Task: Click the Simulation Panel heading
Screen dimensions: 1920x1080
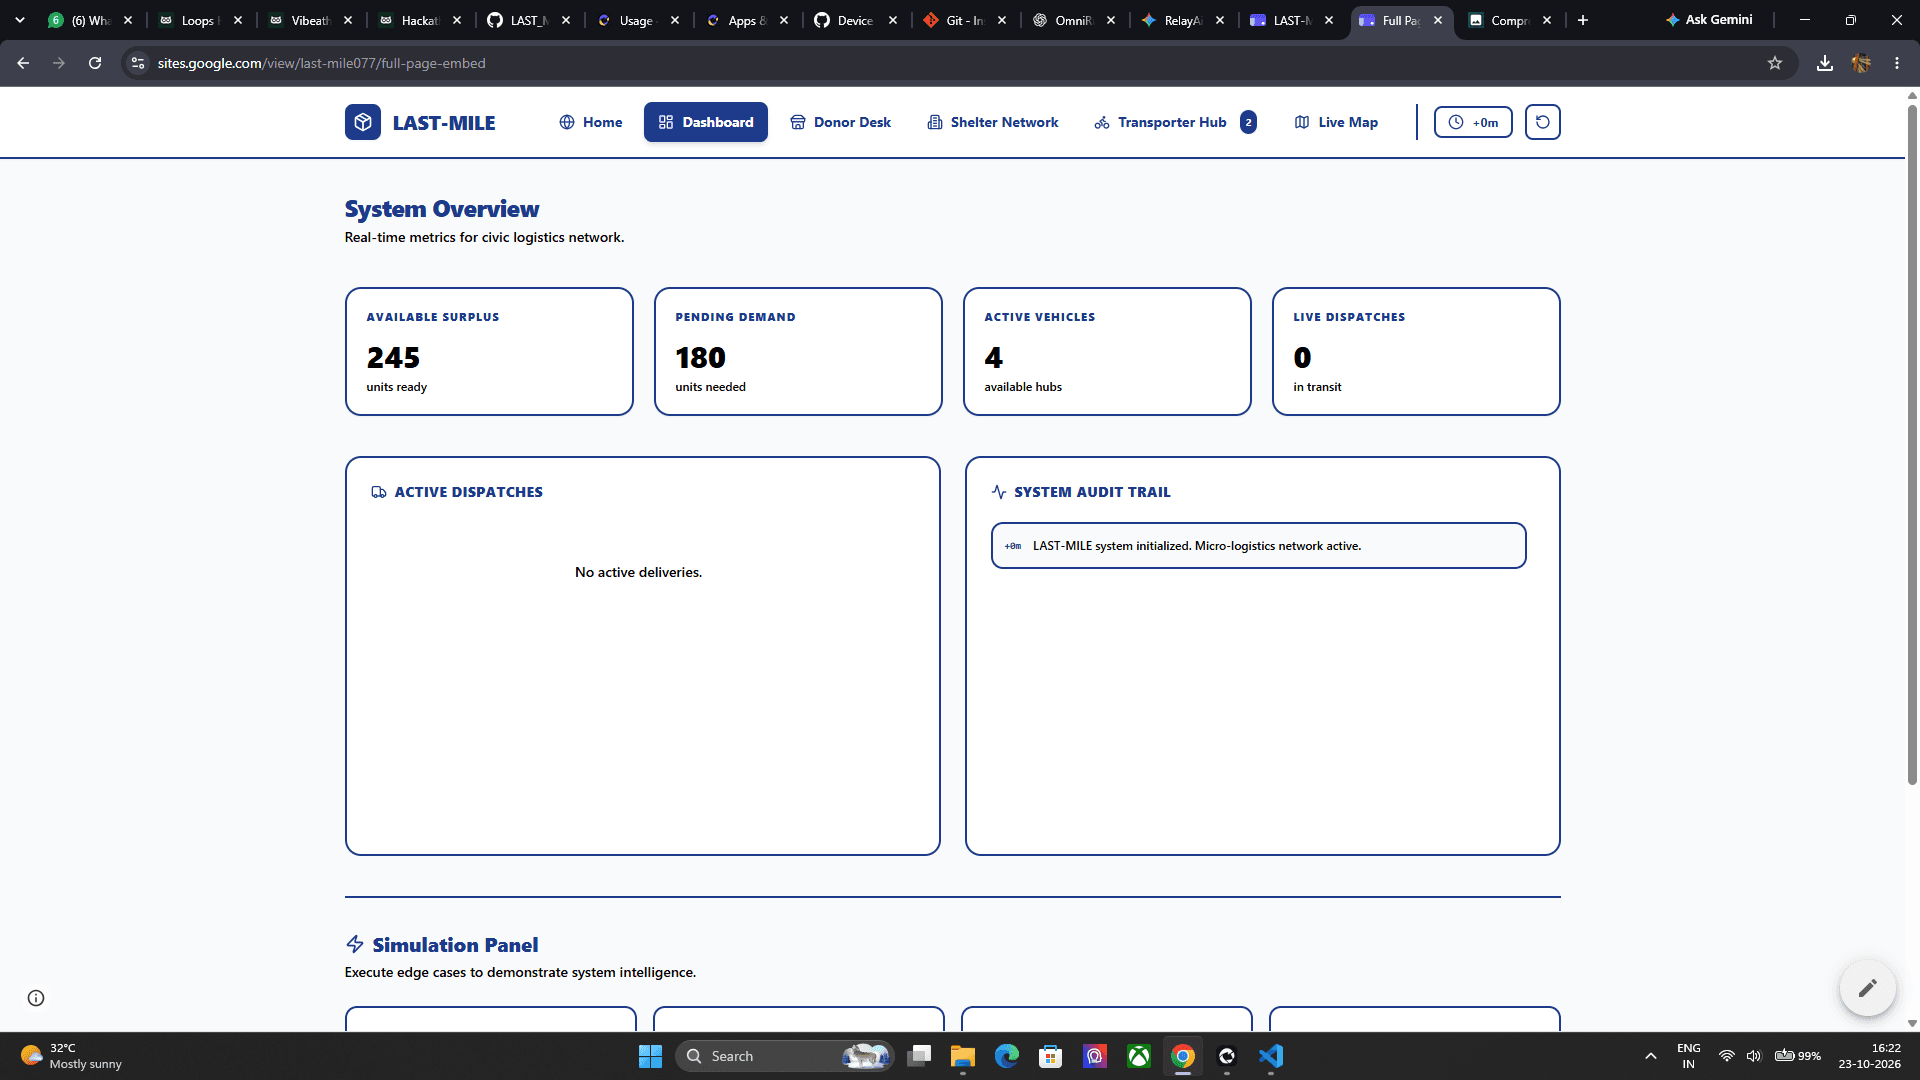Action: pyautogui.click(x=455, y=945)
